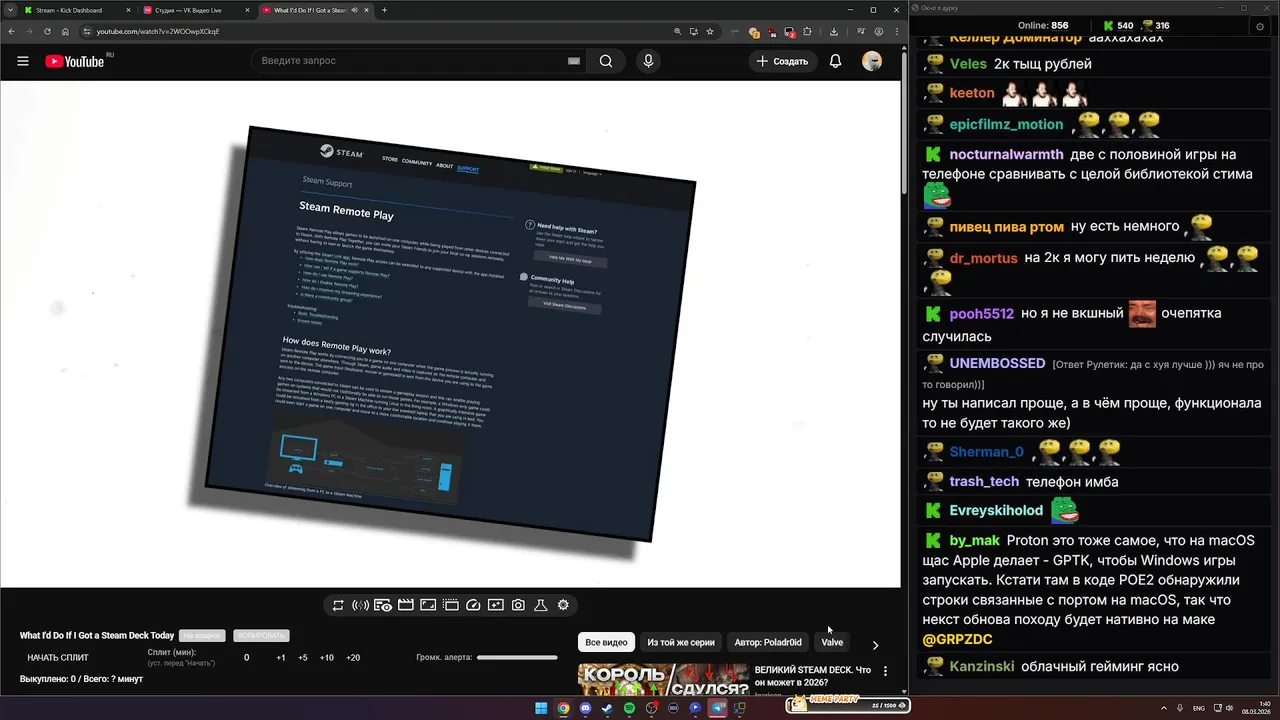1280x720 pixels.
Task: Start voice search with microphone icon
Action: [648, 61]
